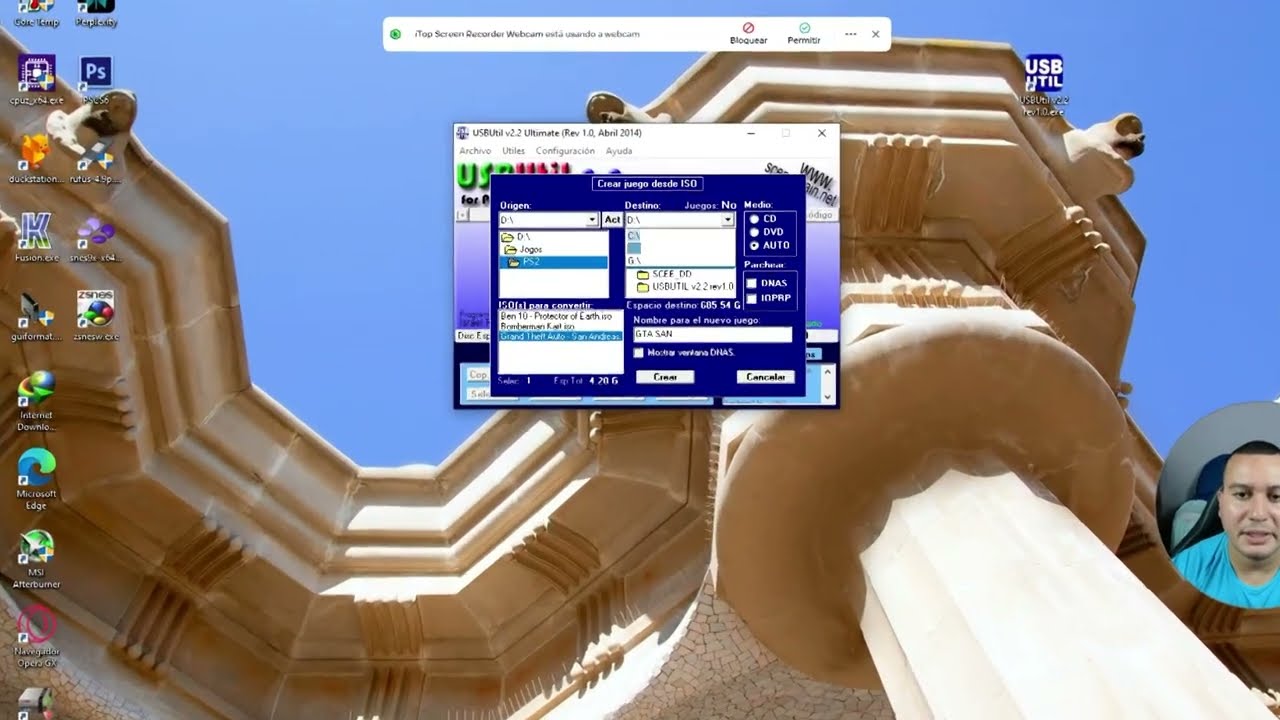Click scroll-down arrow in USBUtil main window

(827, 397)
